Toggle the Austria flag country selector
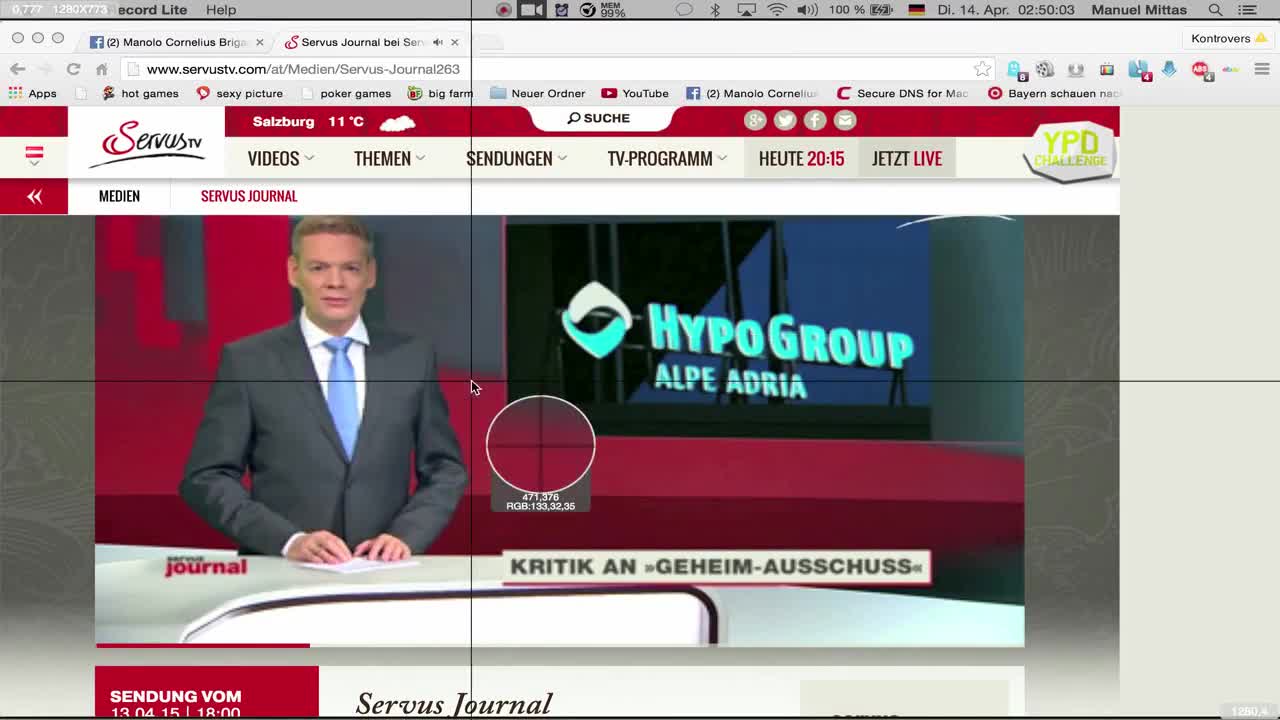 coord(34,155)
